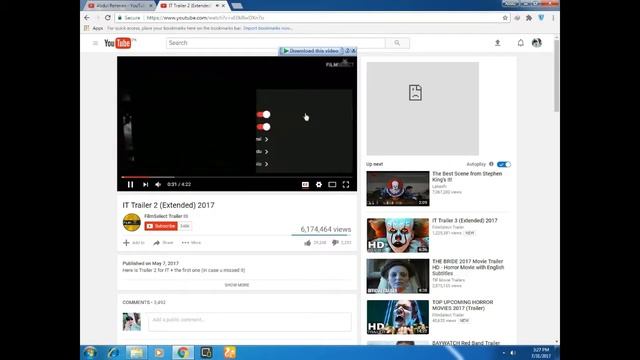Viewport: 640px width, 360px height.
Task: Open the Windows Start menu
Action: tap(90, 352)
